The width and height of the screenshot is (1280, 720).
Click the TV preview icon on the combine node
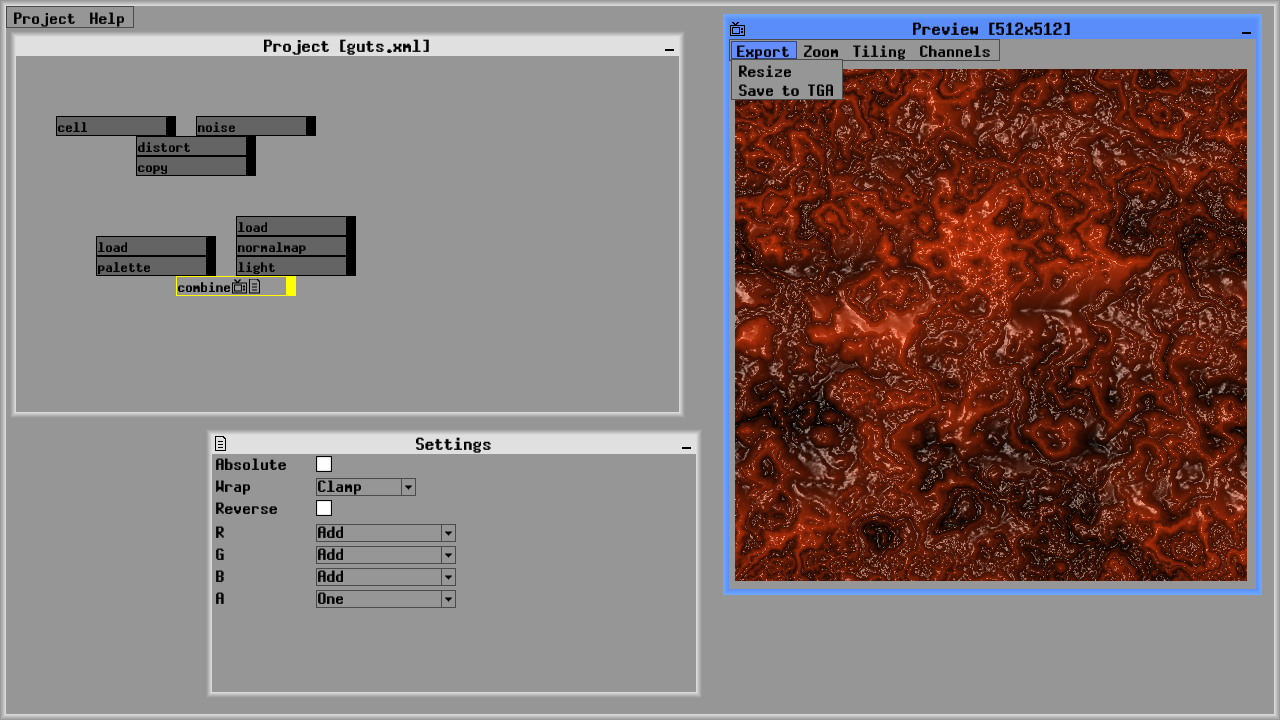tap(240, 287)
